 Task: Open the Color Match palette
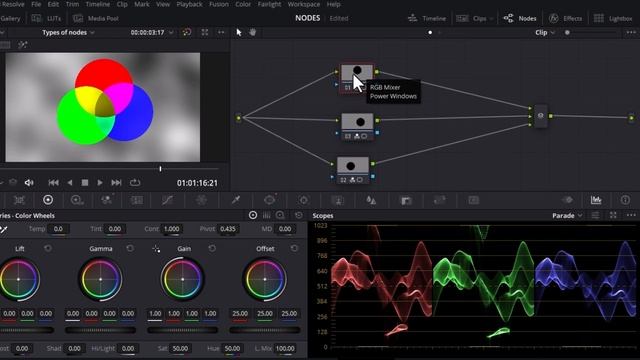[19, 200]
